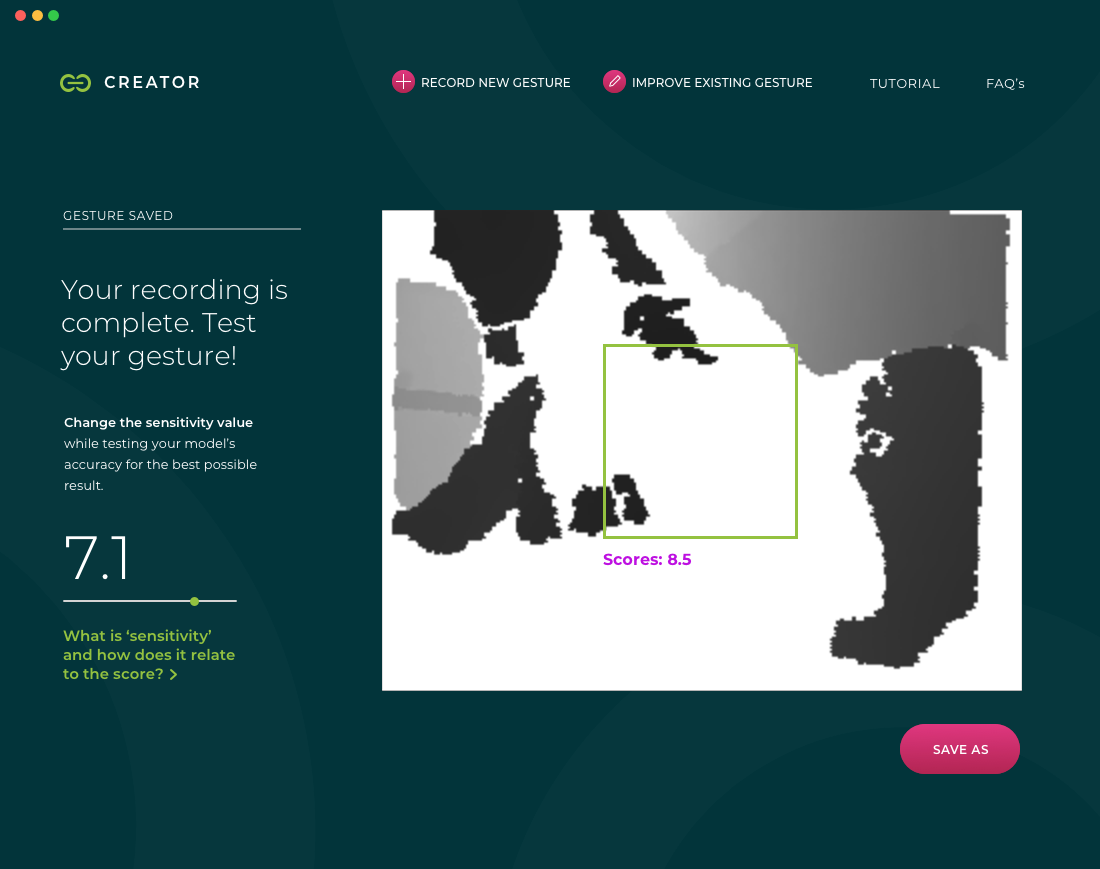Viewport: 1100px width, 869px height.
Task: Open the 'What is sensitivity' help link
Action: [x=149, y=654]
